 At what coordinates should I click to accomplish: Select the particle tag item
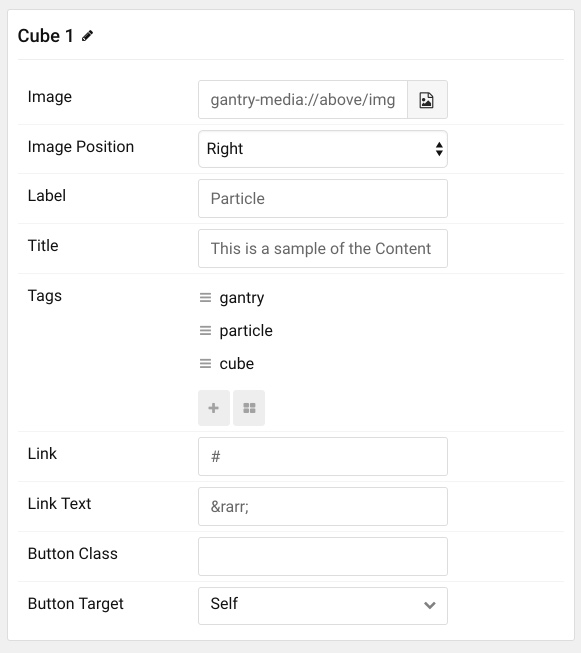click(246, 331)
